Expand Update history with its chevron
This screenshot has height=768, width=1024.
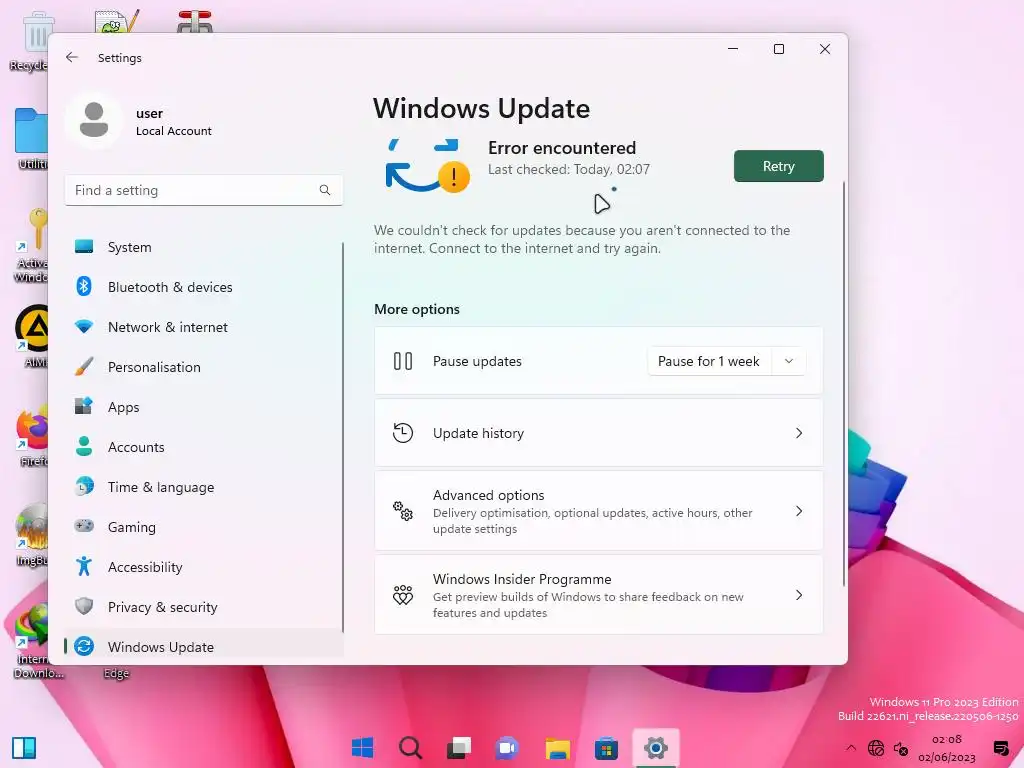coord(799,433)
